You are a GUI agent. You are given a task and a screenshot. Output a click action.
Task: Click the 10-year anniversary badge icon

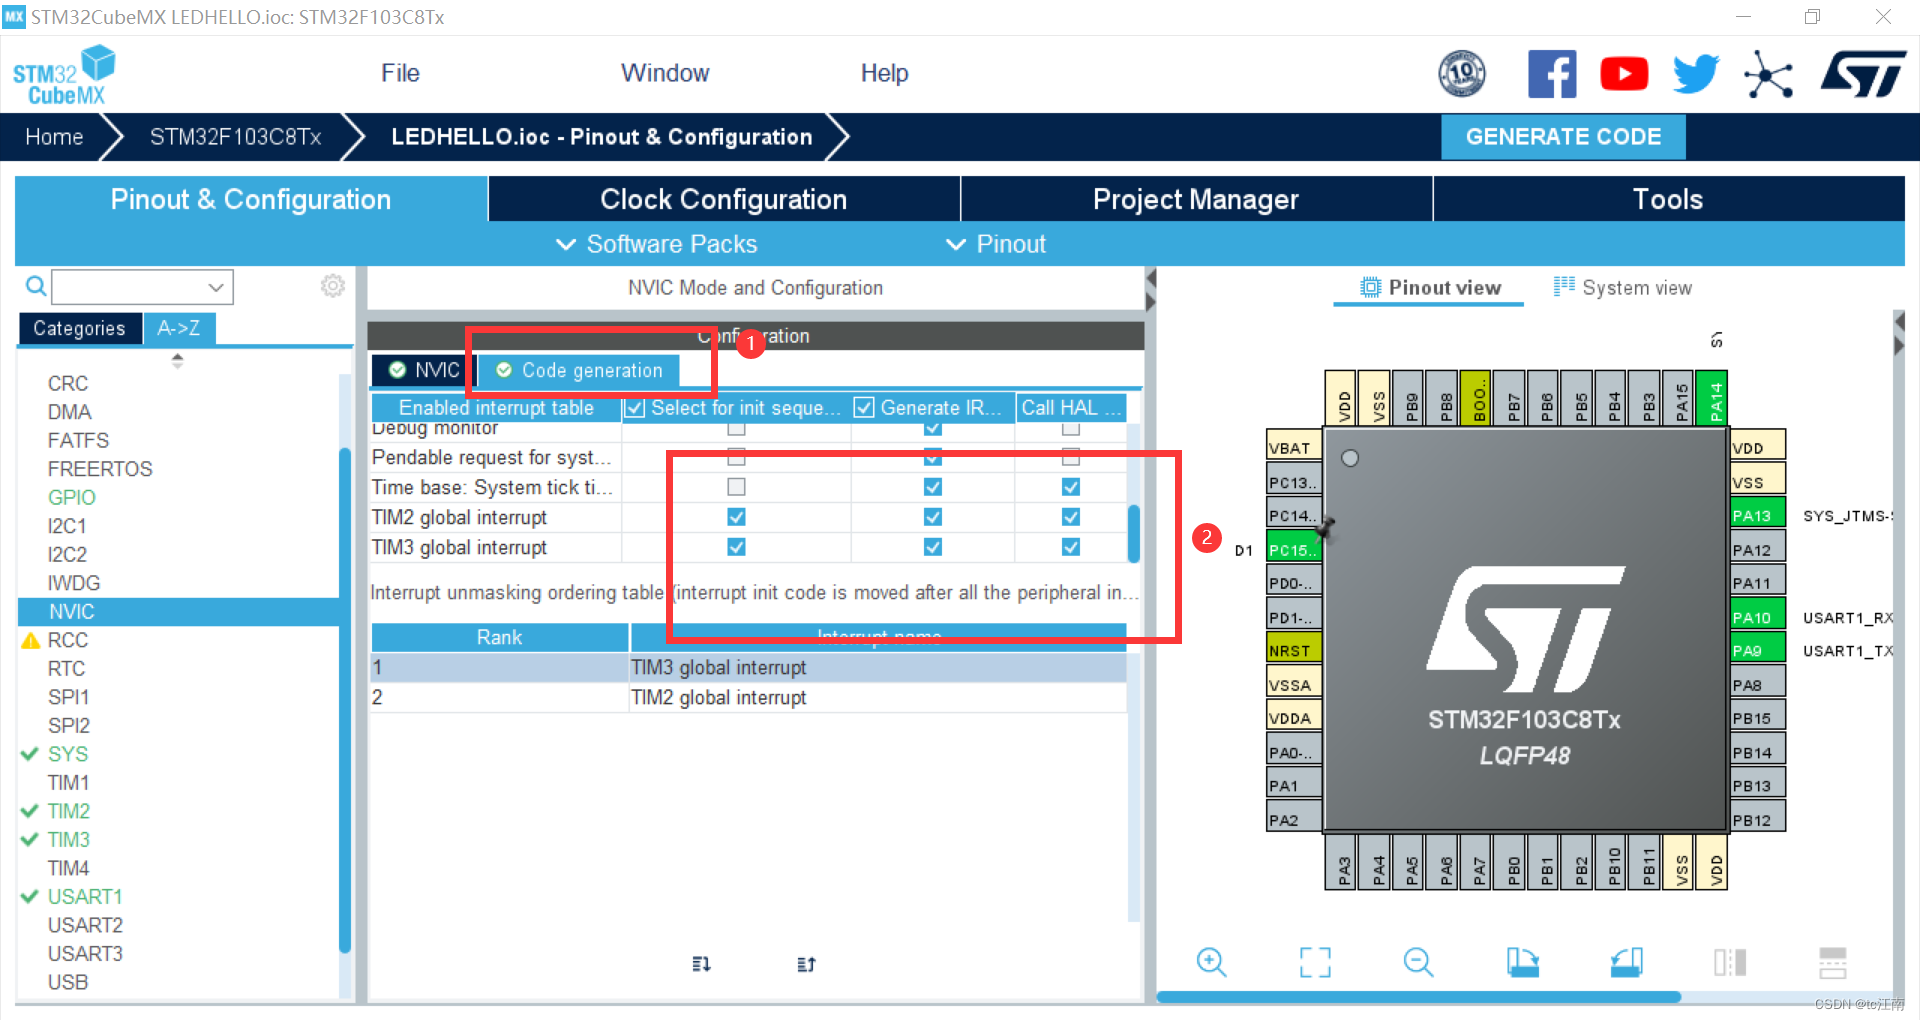[x=1462, y=74]
